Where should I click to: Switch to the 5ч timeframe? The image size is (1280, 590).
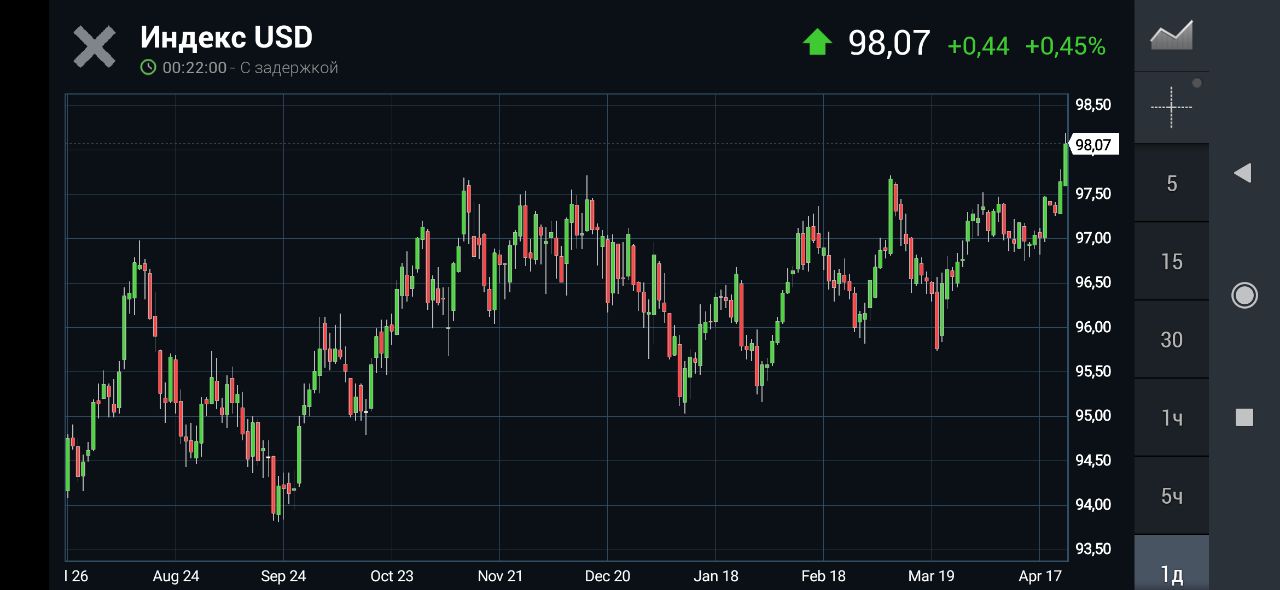pos(1172,495)
